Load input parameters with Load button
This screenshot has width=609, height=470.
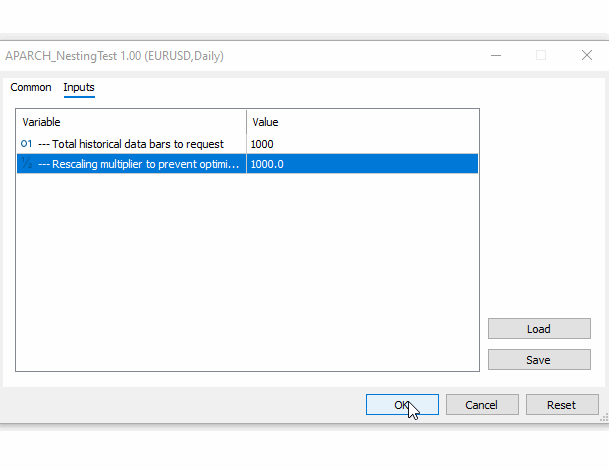(539, 329)
